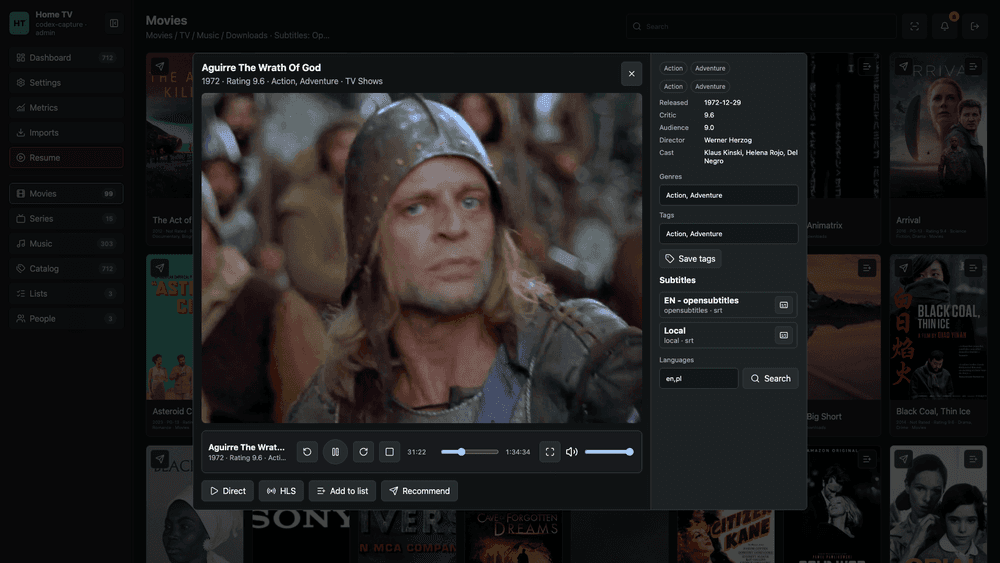Click recommend icon on Act of Killing card
The width and height of the screenshot is (1000, 563).
[x=160, y=67]
